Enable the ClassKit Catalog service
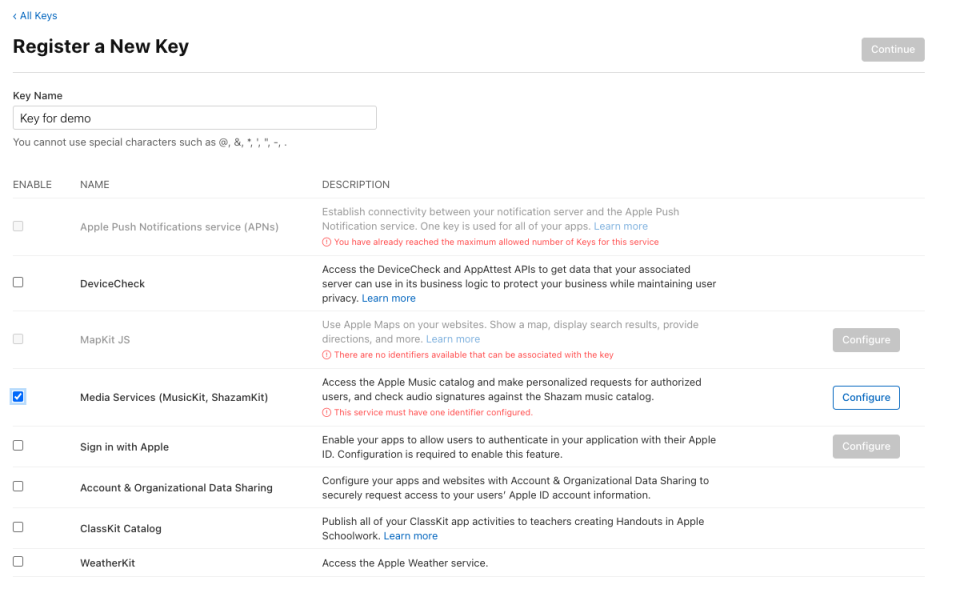The width and height of the screenshot is (960, 597). (x=17, y=528)
